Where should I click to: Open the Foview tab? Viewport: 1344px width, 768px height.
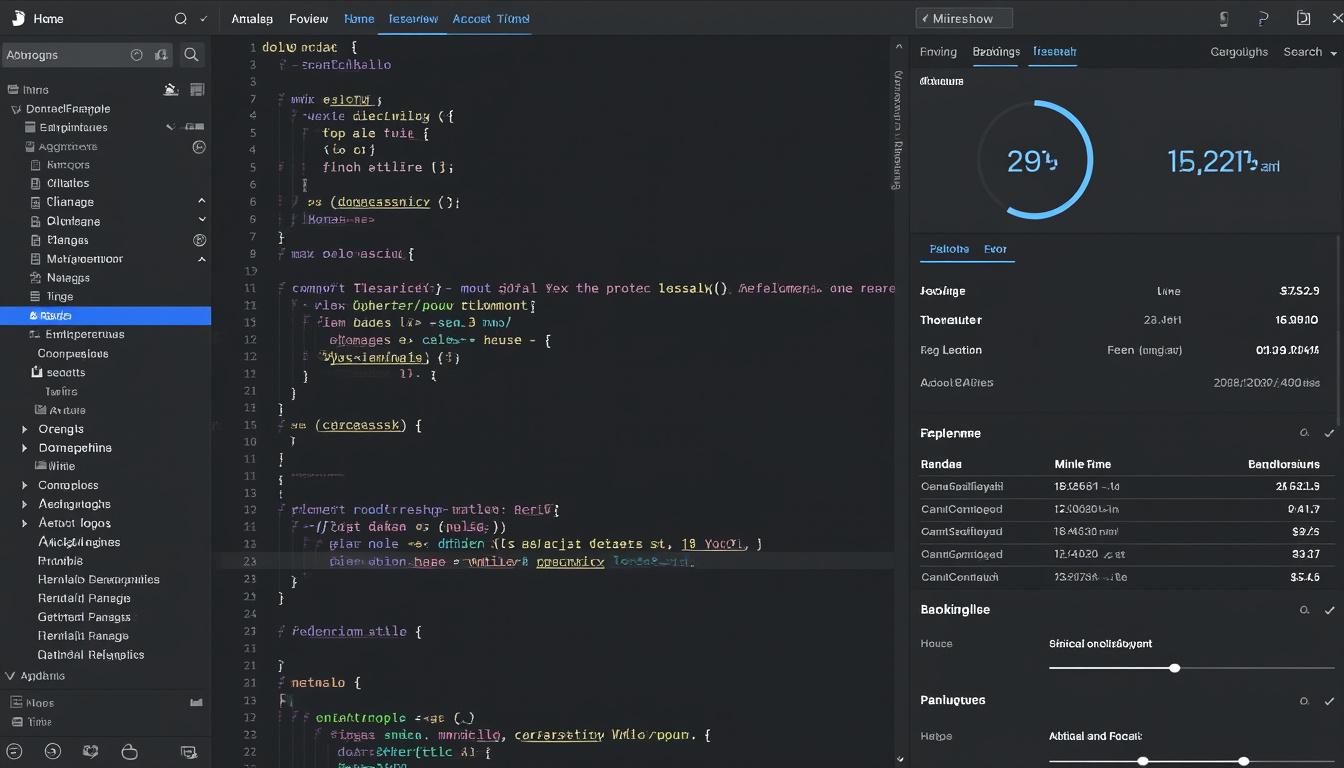pyautogui.click(x=308, y=19)
